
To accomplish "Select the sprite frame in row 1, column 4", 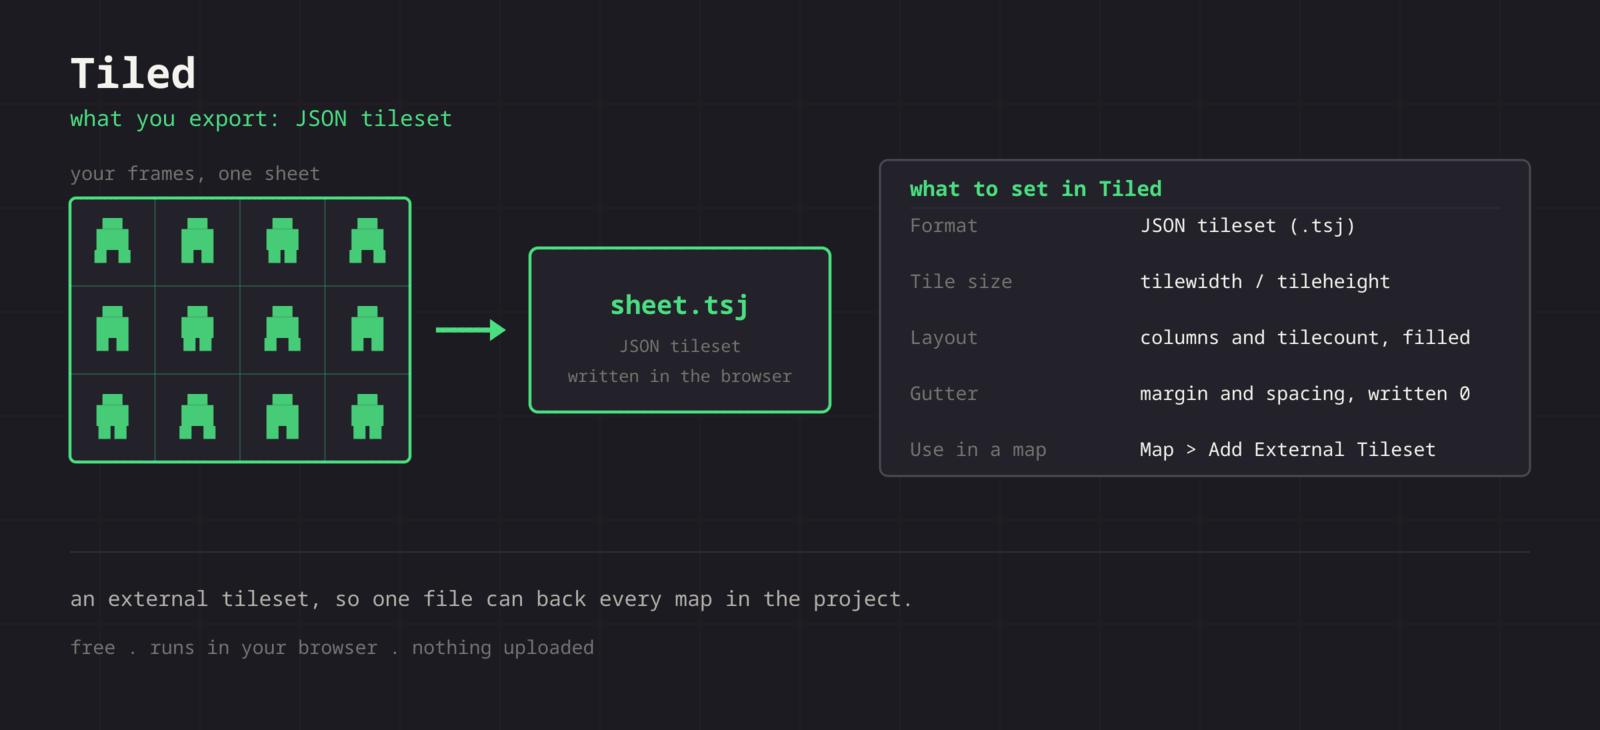I will (367, 242).
